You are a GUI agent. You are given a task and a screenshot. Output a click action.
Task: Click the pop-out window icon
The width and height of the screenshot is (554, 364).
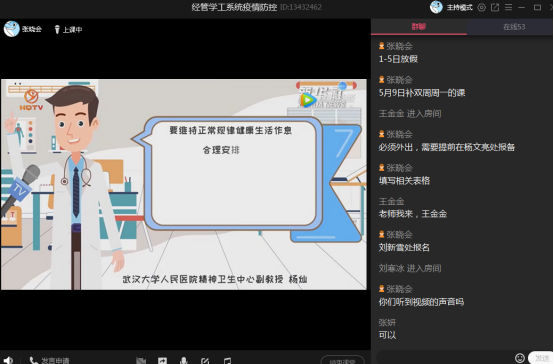pyautogui.click(x=495, y=7)
